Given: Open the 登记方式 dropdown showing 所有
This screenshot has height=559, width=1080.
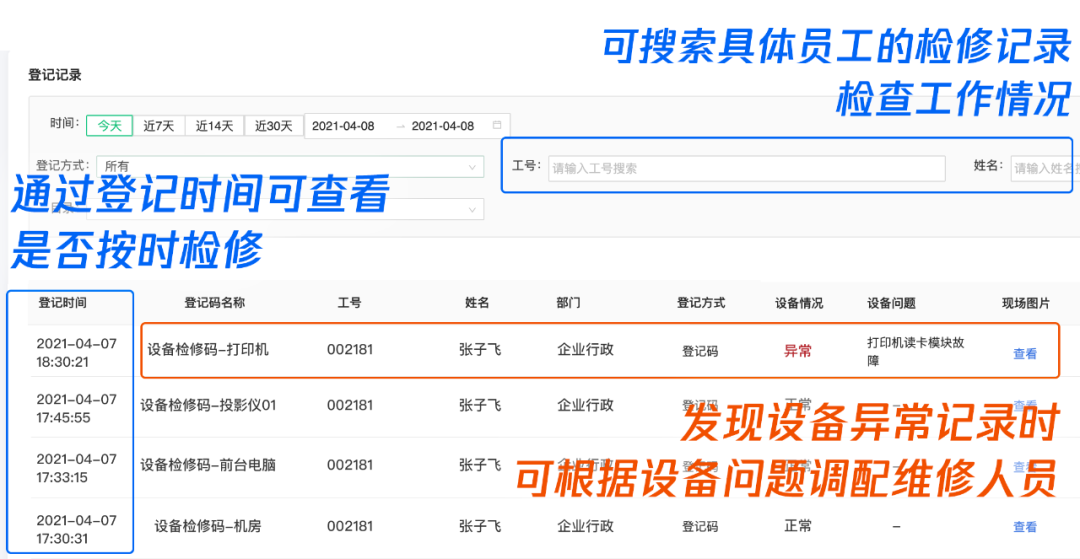Looking at the screenshot, I should click(x=290, y=167).
